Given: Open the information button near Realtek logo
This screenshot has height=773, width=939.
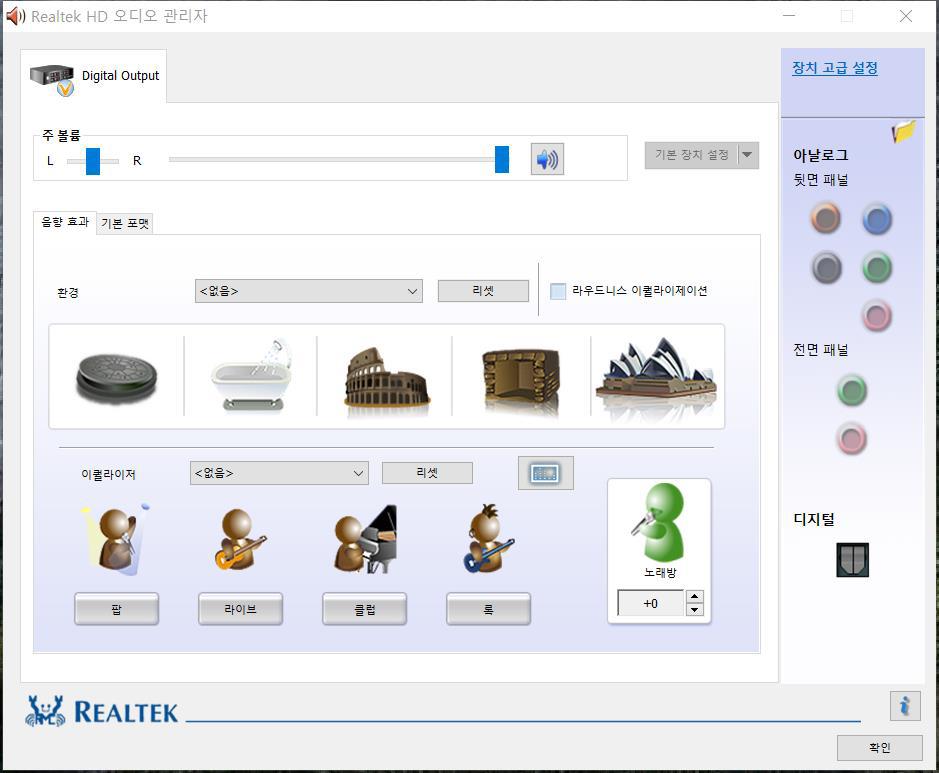Looking at the screenshot, I should [x=905, y=705].
